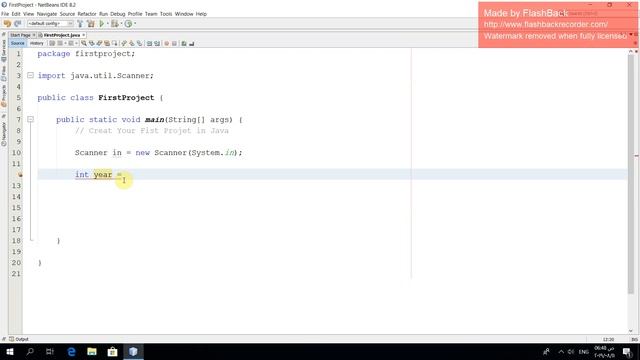Click the NetBeans cube icon in taskbar

[x=133, y=351]
